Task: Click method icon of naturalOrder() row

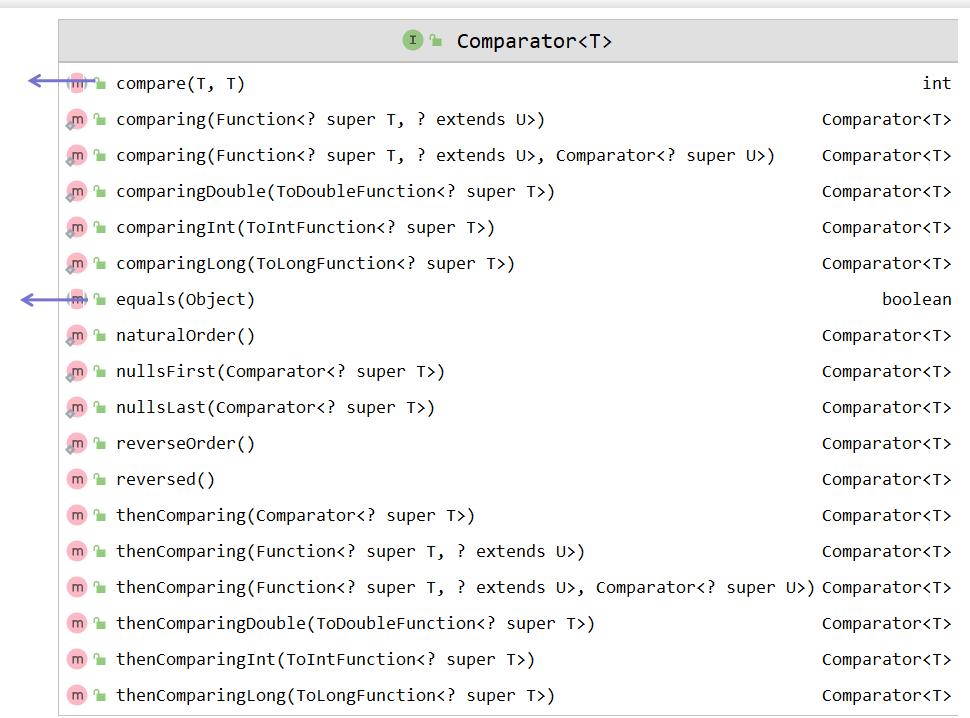Action: pyautogui.click(x=77, y=335)
